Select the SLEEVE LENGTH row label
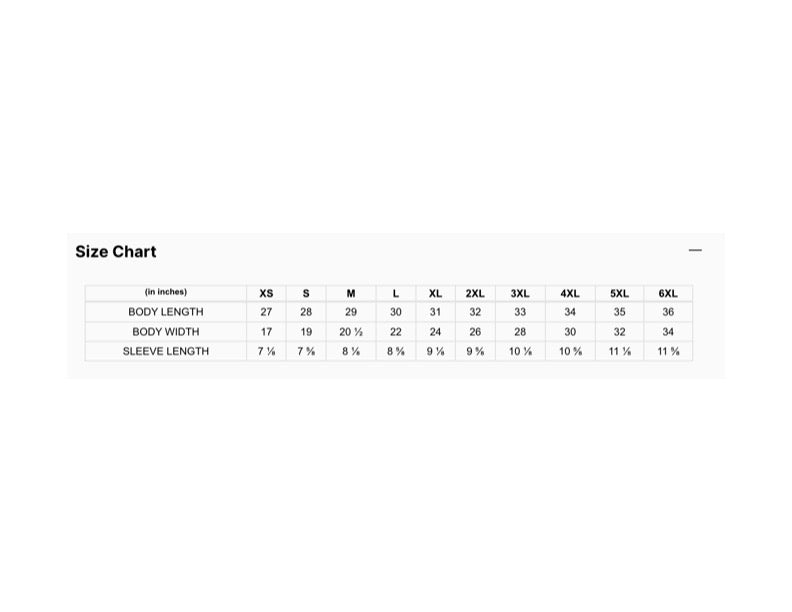792x612 pixels. tap(166, 351)
